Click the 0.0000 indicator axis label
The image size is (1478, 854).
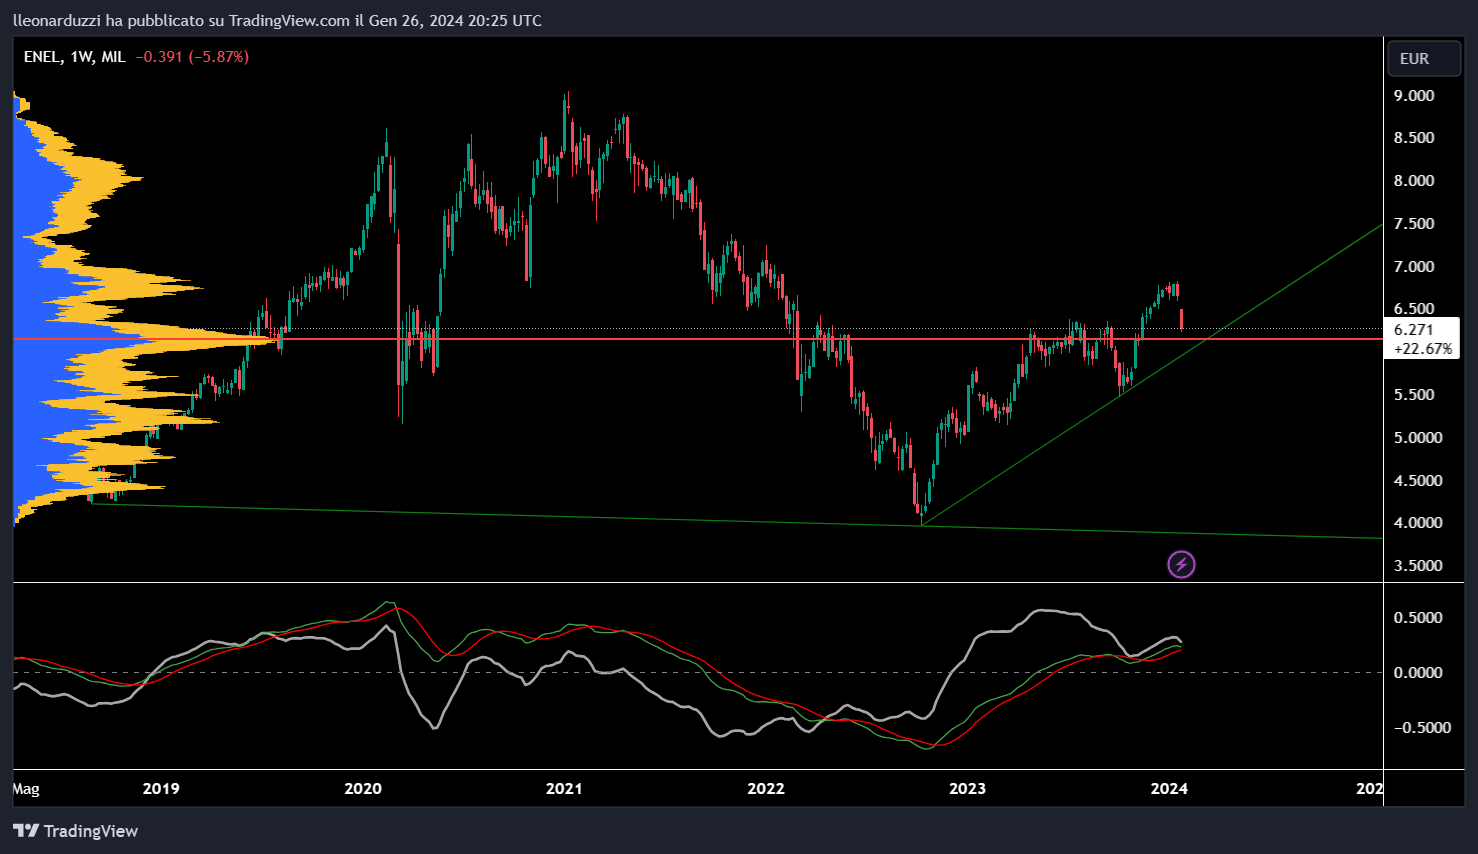tap(1418, 673)
